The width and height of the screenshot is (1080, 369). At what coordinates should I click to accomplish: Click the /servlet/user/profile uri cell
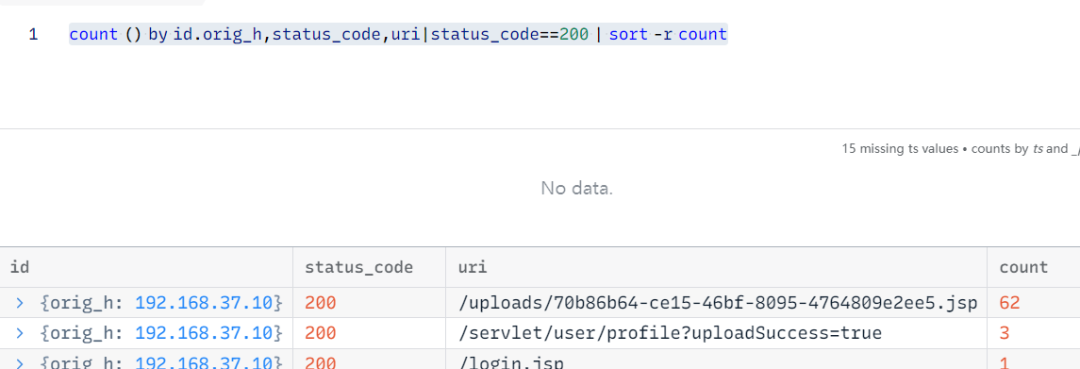[669, 334]
